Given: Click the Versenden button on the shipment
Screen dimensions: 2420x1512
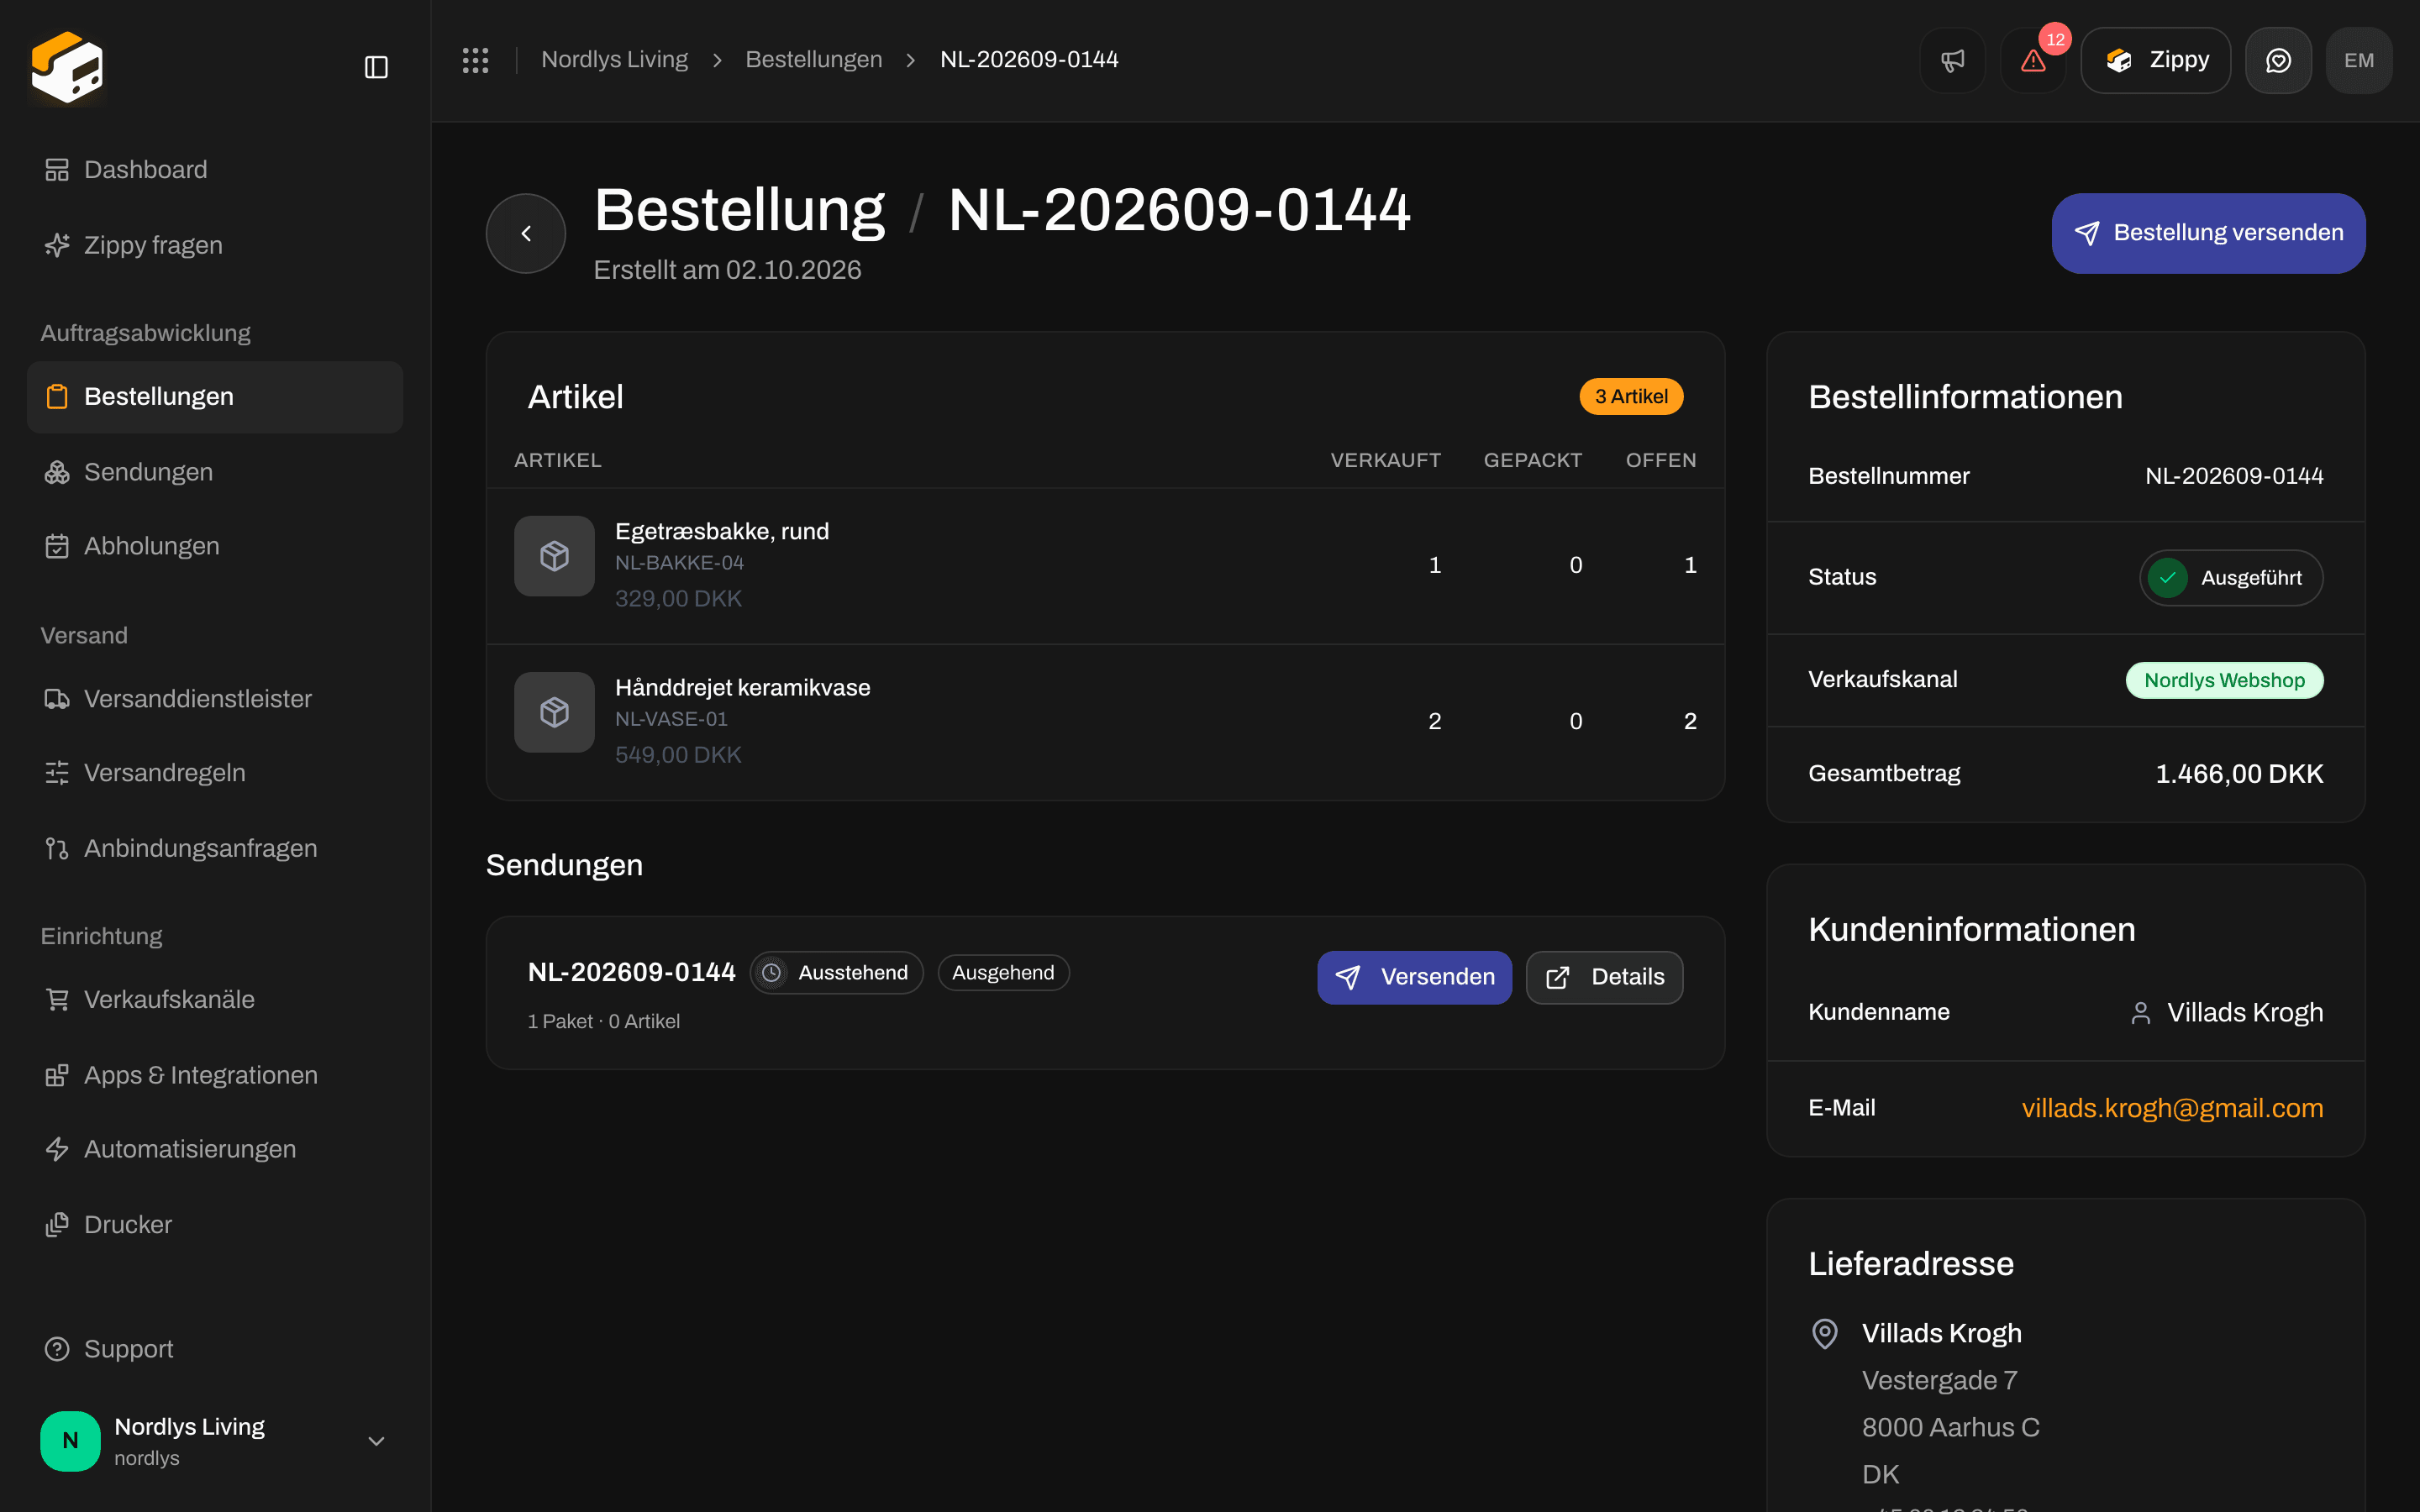Looking at the screenshot, I should coord(1414,977).
